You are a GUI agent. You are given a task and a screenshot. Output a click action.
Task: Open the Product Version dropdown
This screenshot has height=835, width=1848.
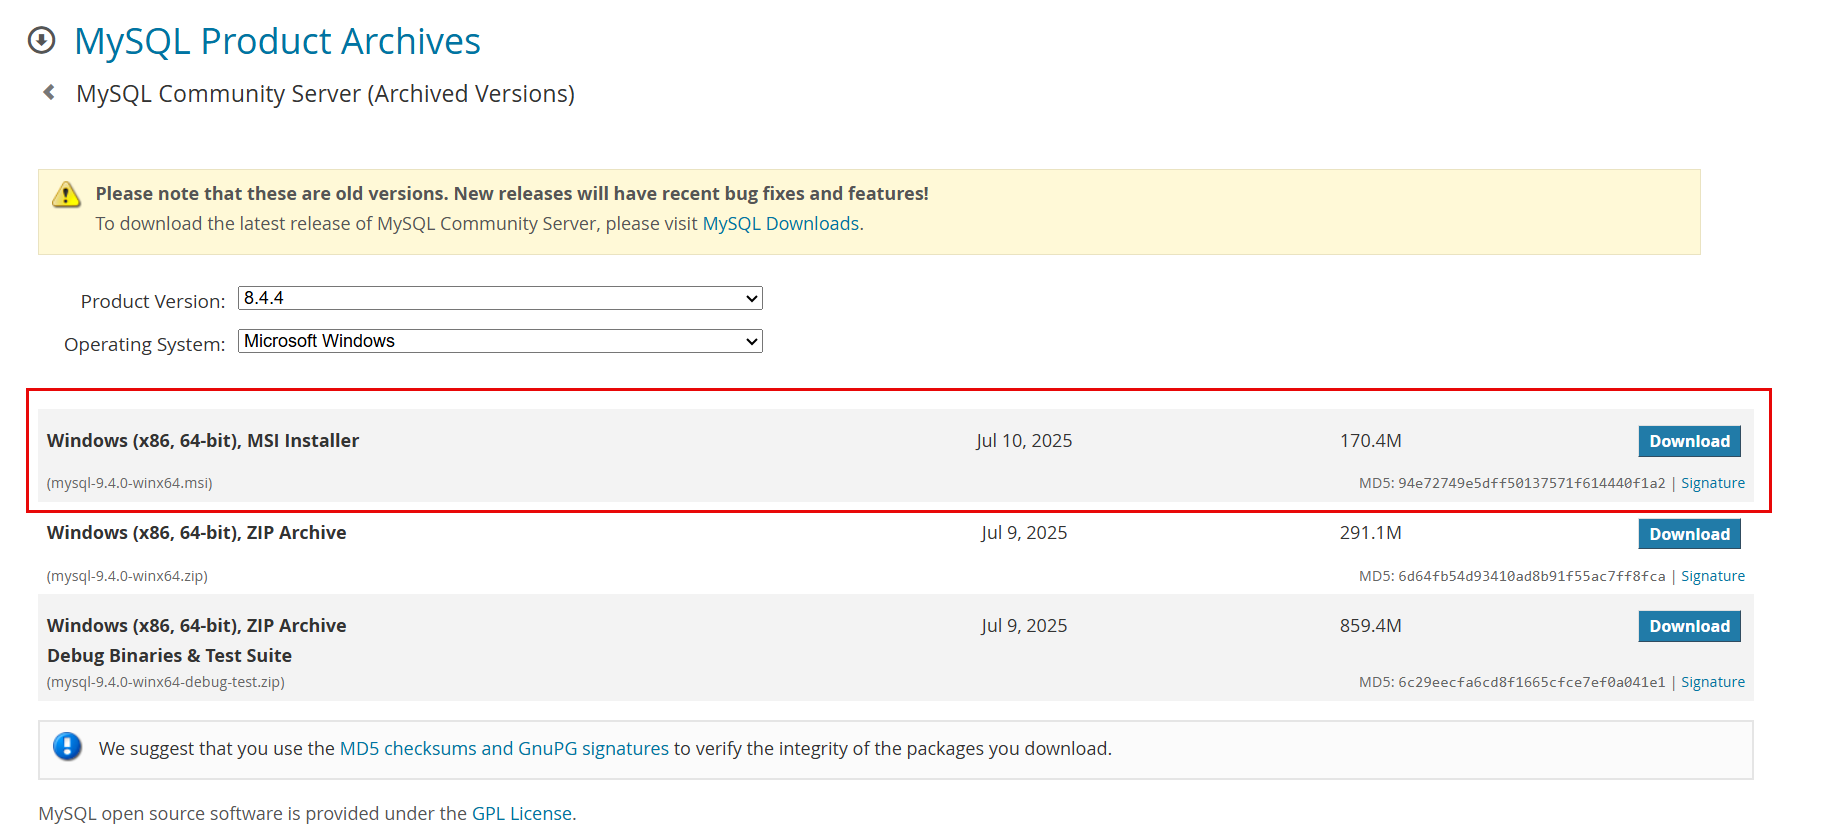coord(500,298)
